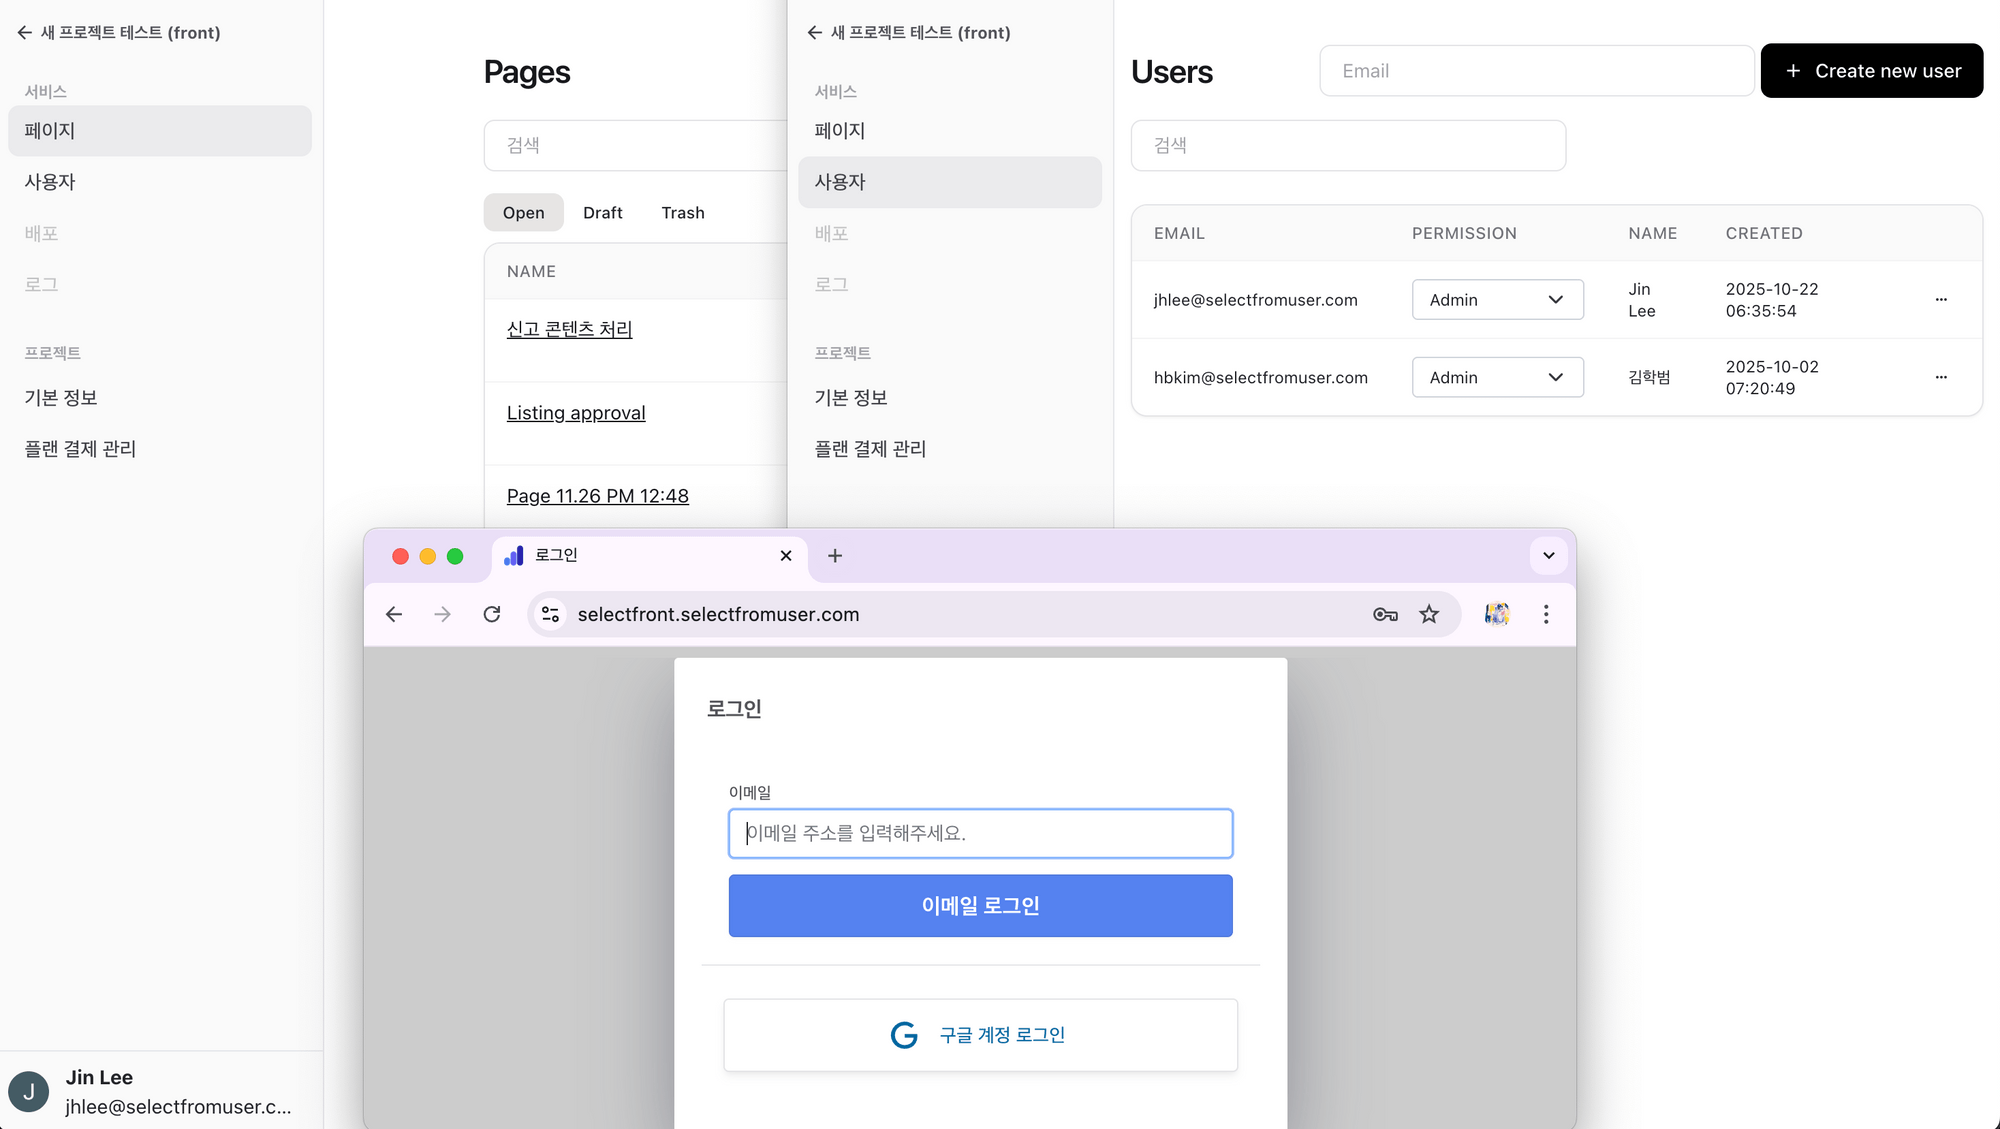
Task: Click the browser back arrow
Action: click(x=394, y=614)
